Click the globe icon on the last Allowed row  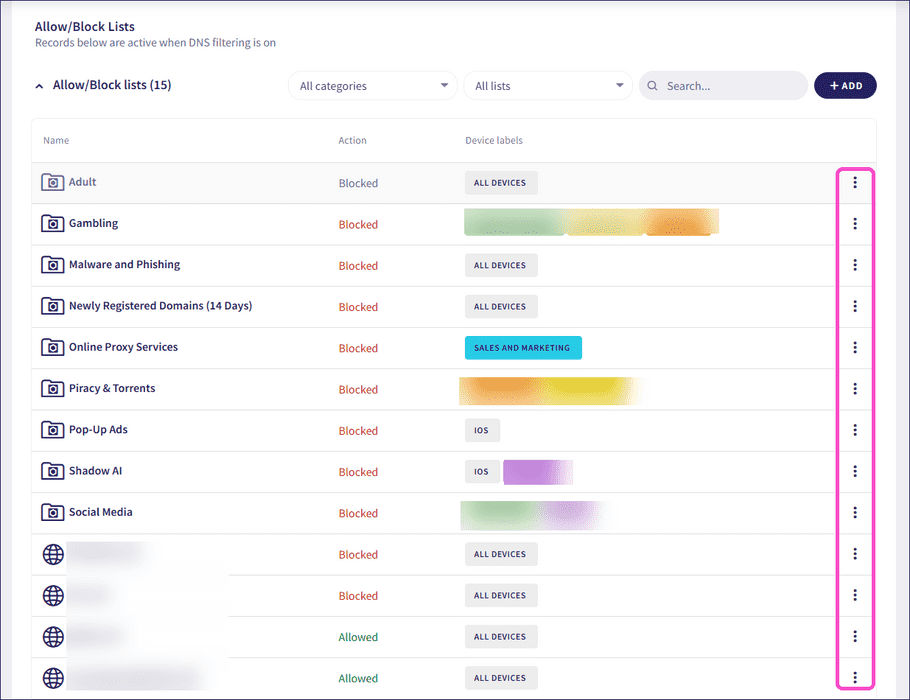[x=52, y=677]
